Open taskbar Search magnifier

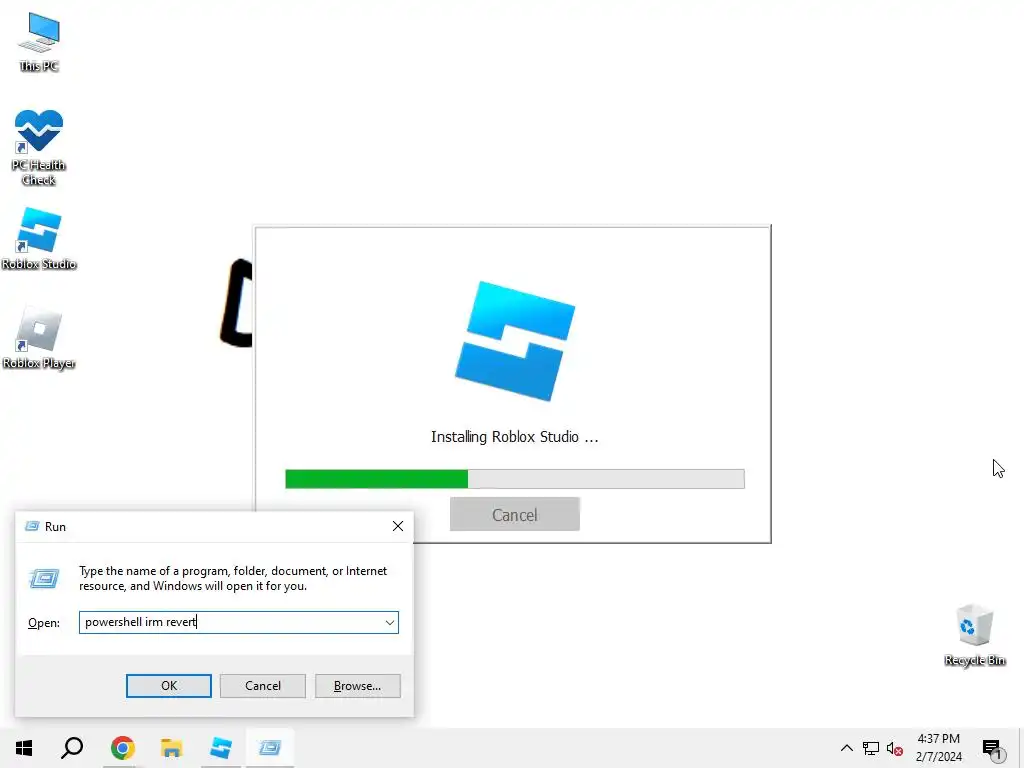point(72,748)
